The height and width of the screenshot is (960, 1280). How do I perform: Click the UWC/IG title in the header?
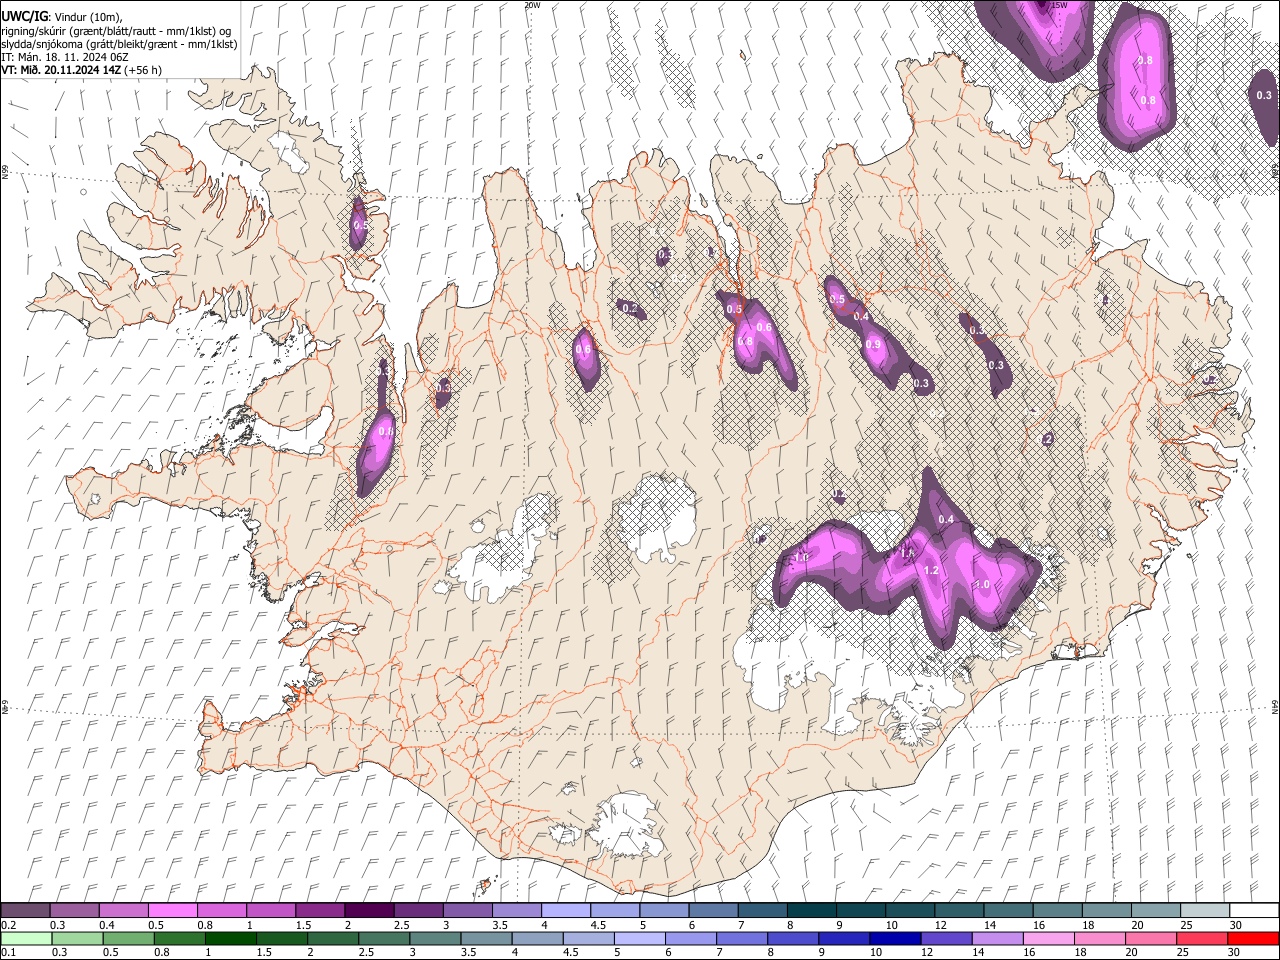[x=24, y=16]
